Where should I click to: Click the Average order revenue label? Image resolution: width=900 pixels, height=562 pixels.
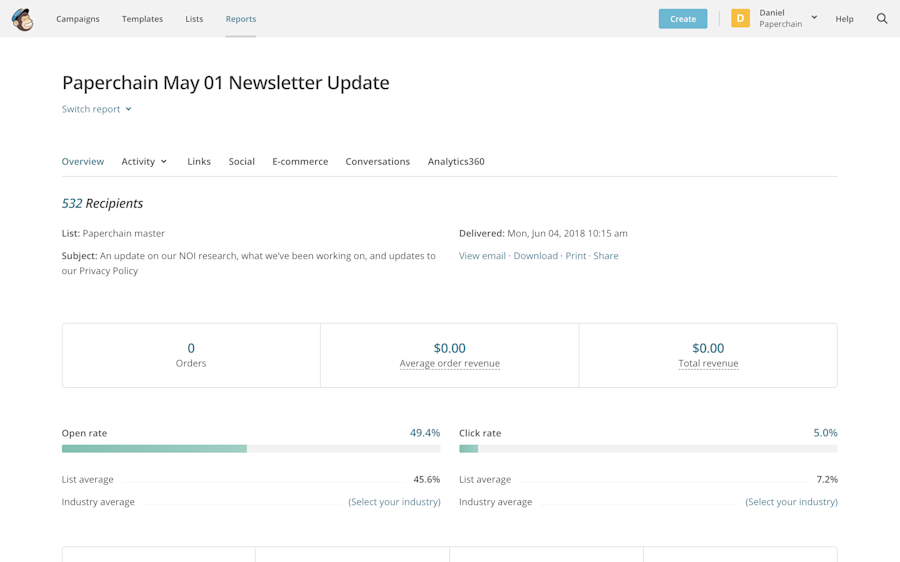pyautogui.click(x=449, y=363)
